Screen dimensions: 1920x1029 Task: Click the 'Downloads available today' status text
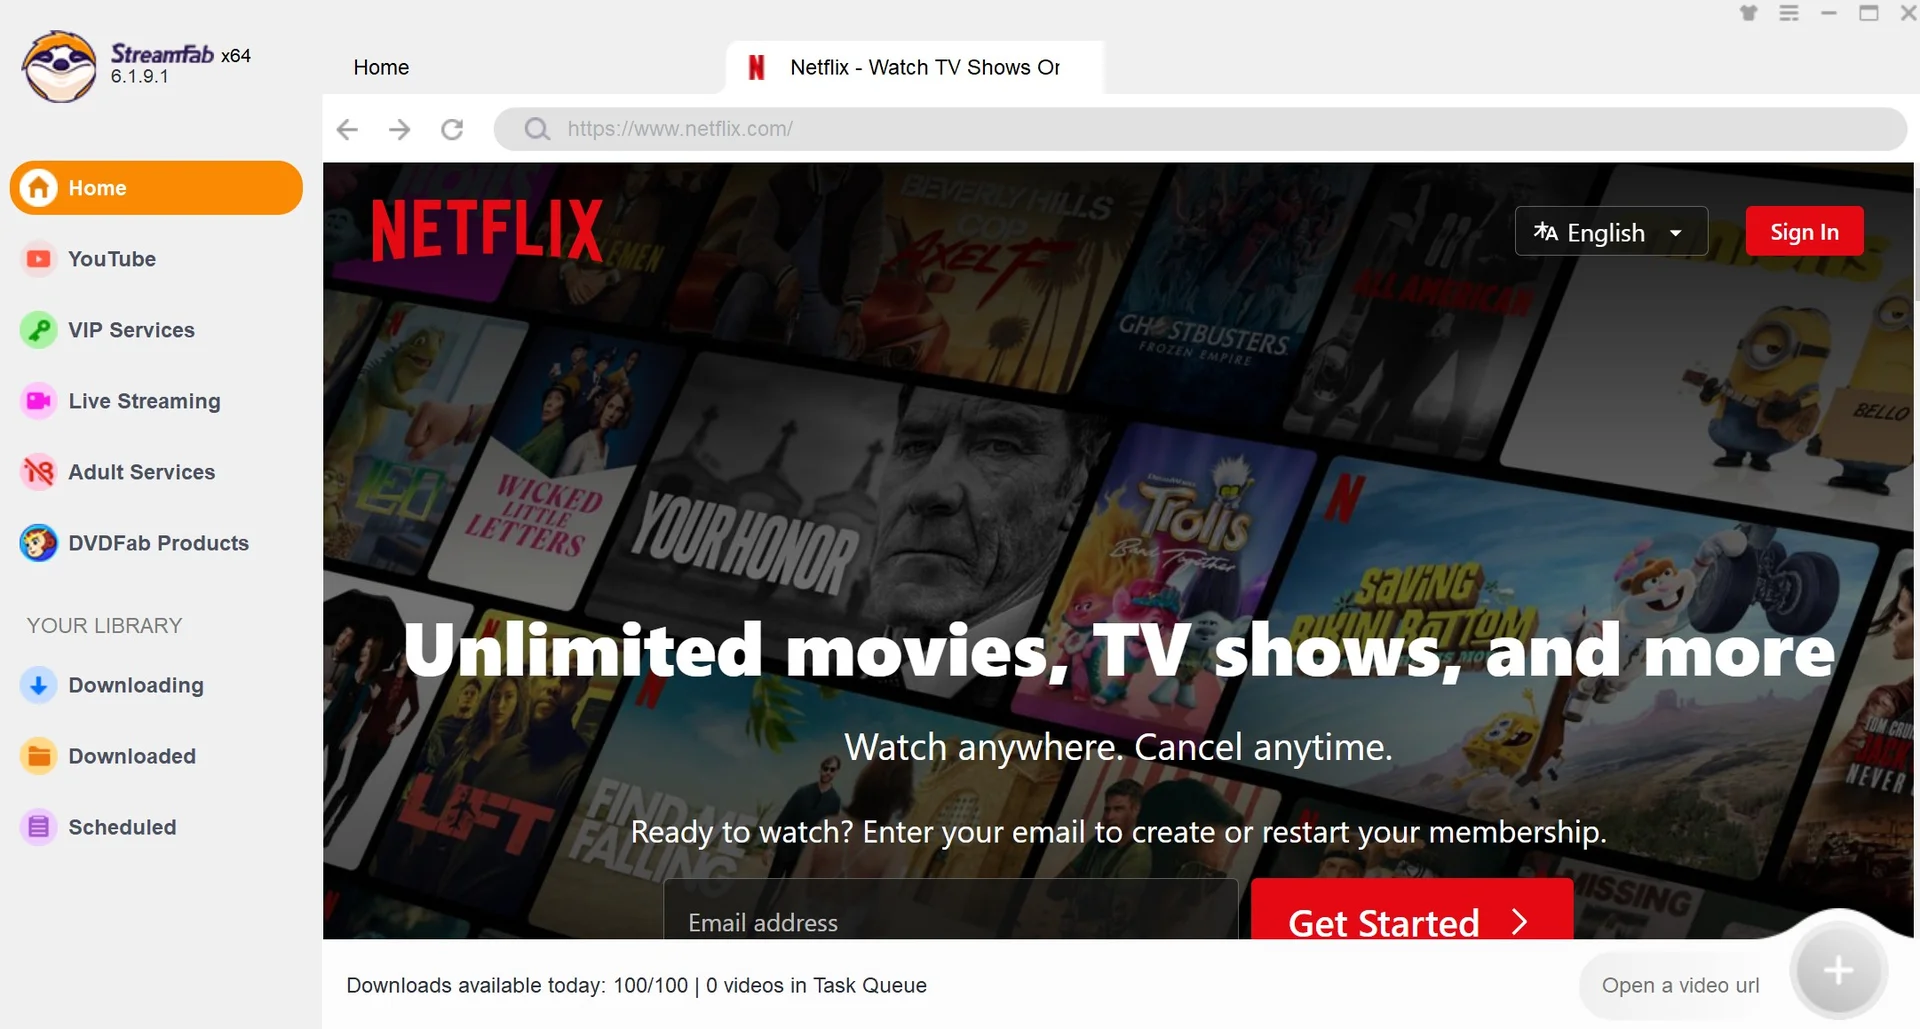(x=636, y=985)
